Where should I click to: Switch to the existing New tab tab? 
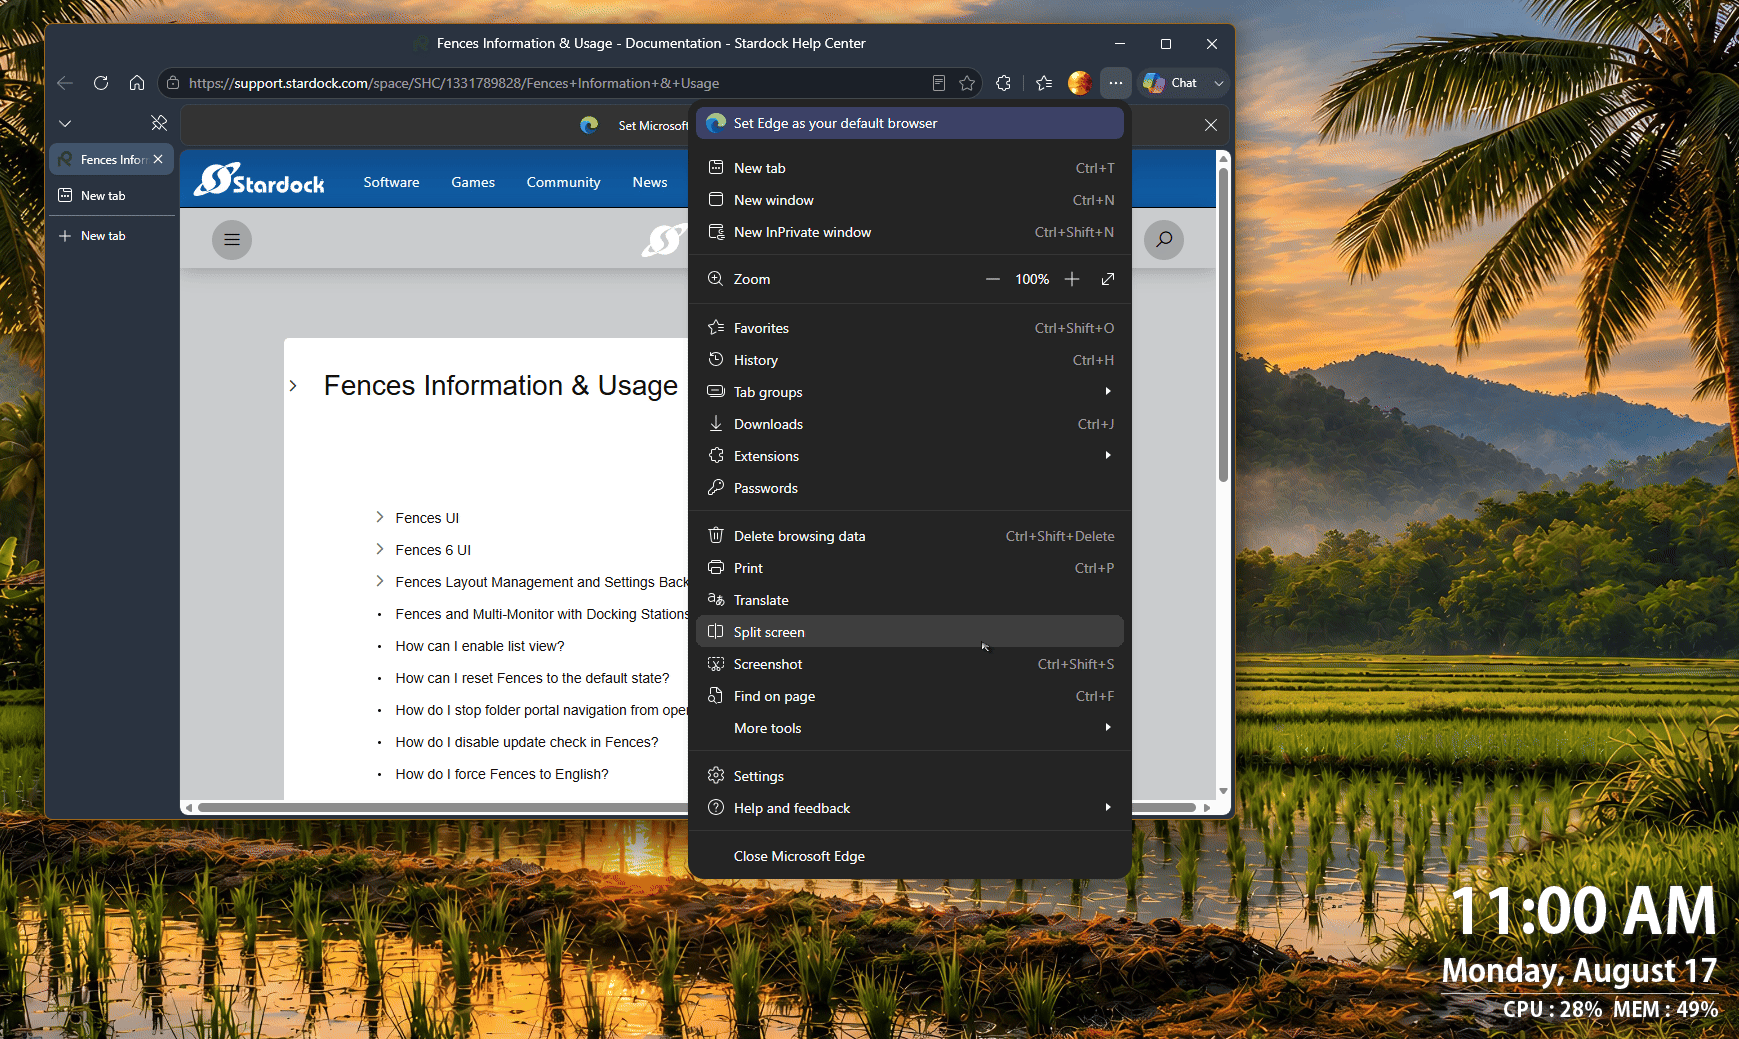point(111,195)
